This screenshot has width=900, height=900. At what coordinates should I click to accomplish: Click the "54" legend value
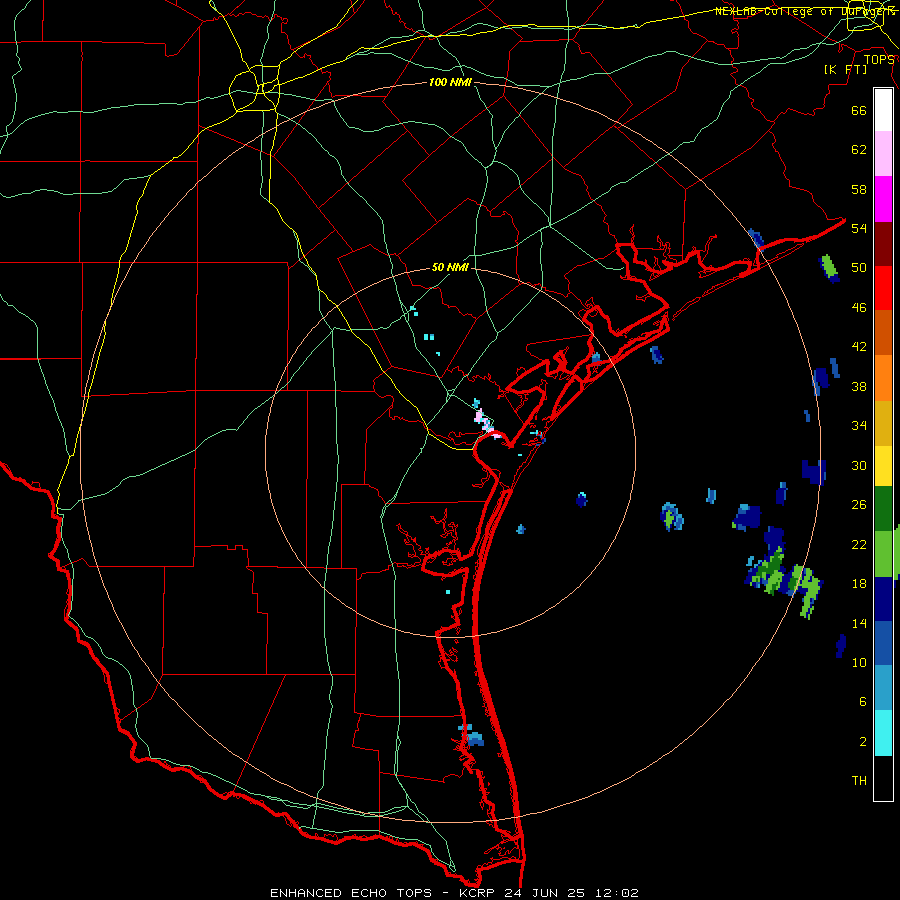[x=859, y=228]
